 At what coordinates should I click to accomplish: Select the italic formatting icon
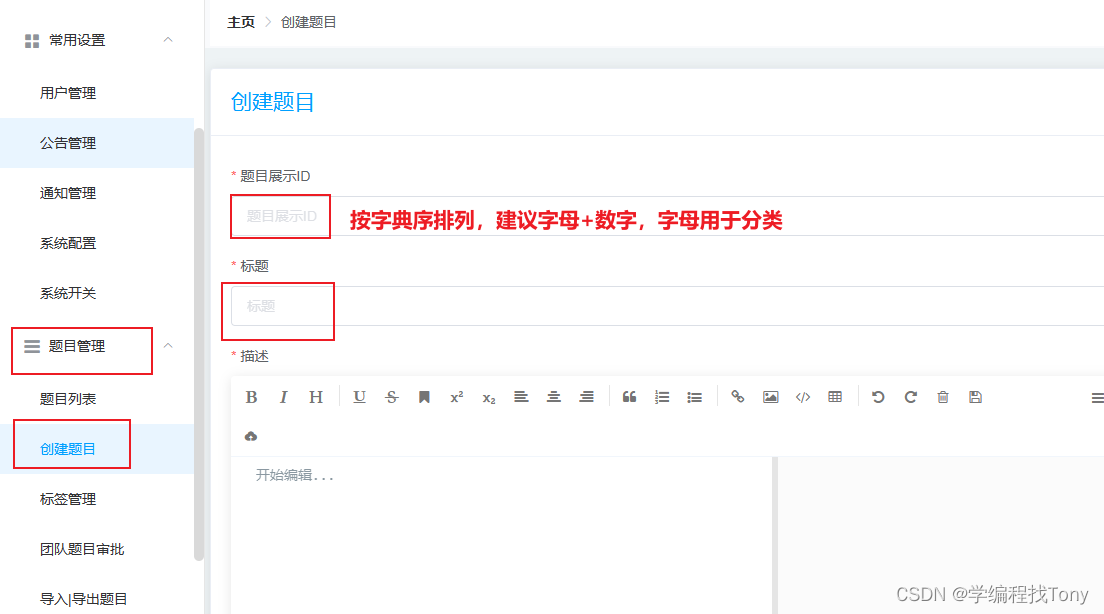point(283,396)
